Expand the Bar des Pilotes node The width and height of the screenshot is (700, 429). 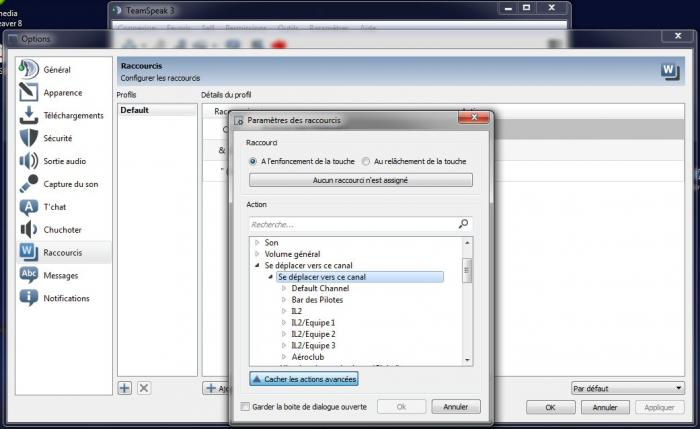coord(284,300)
